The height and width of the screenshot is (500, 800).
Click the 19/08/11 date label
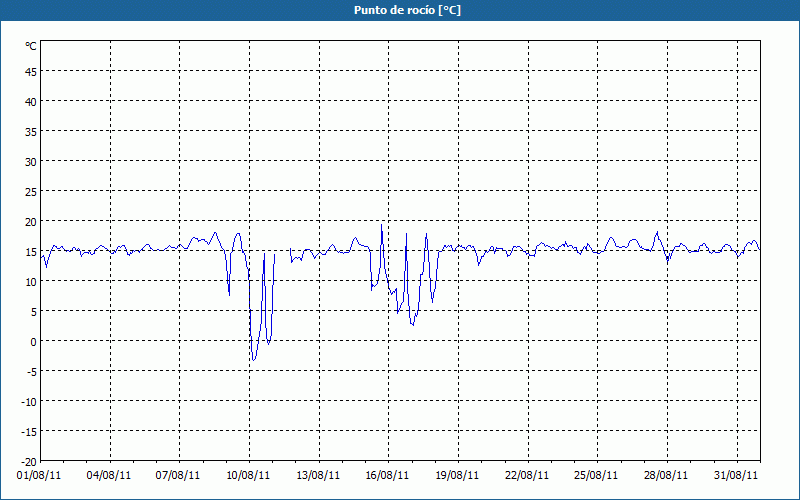point(457,475)
